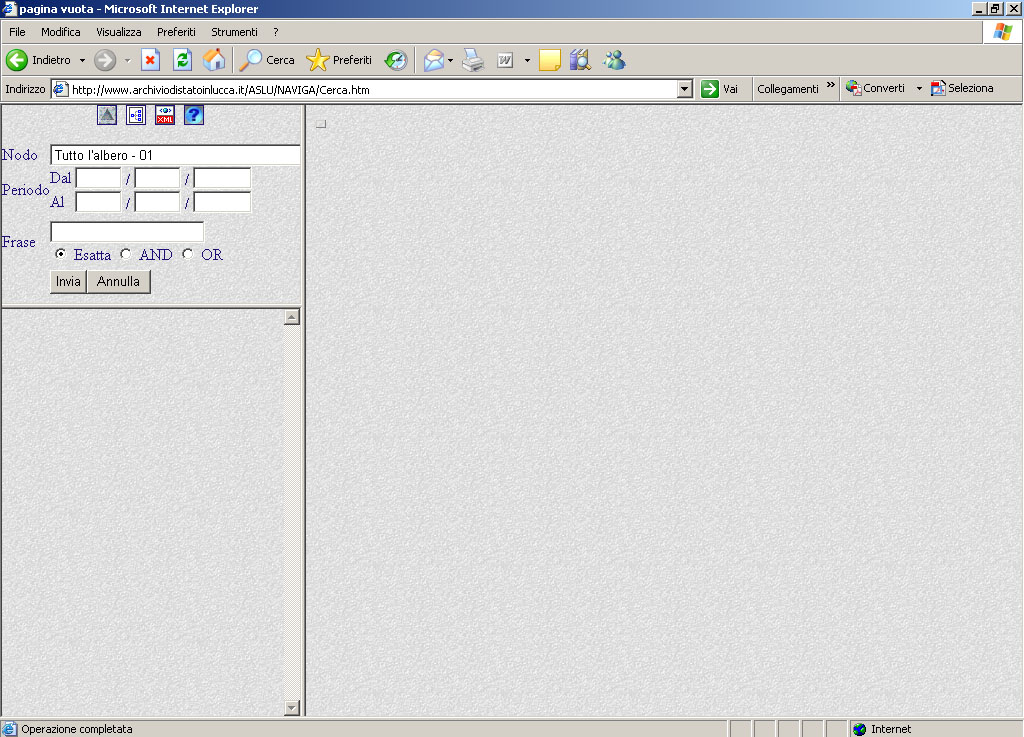The width and height of the screenshot is (1024, 737).
Task: Click into the Frase text field
Action: [126, 232]
